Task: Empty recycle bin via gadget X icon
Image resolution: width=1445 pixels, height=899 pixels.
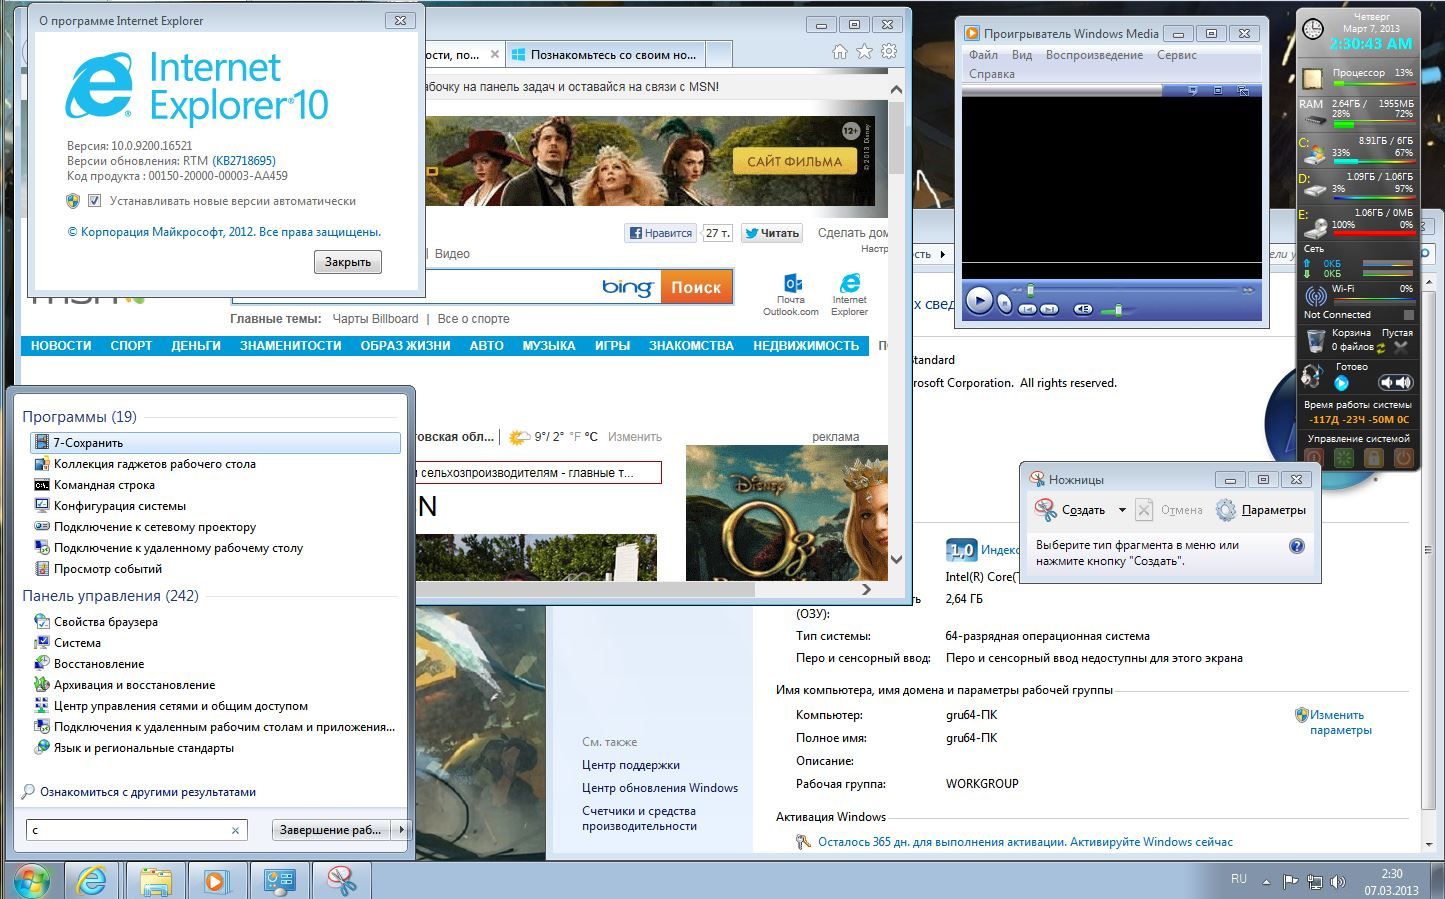Action: point(1401,347)
